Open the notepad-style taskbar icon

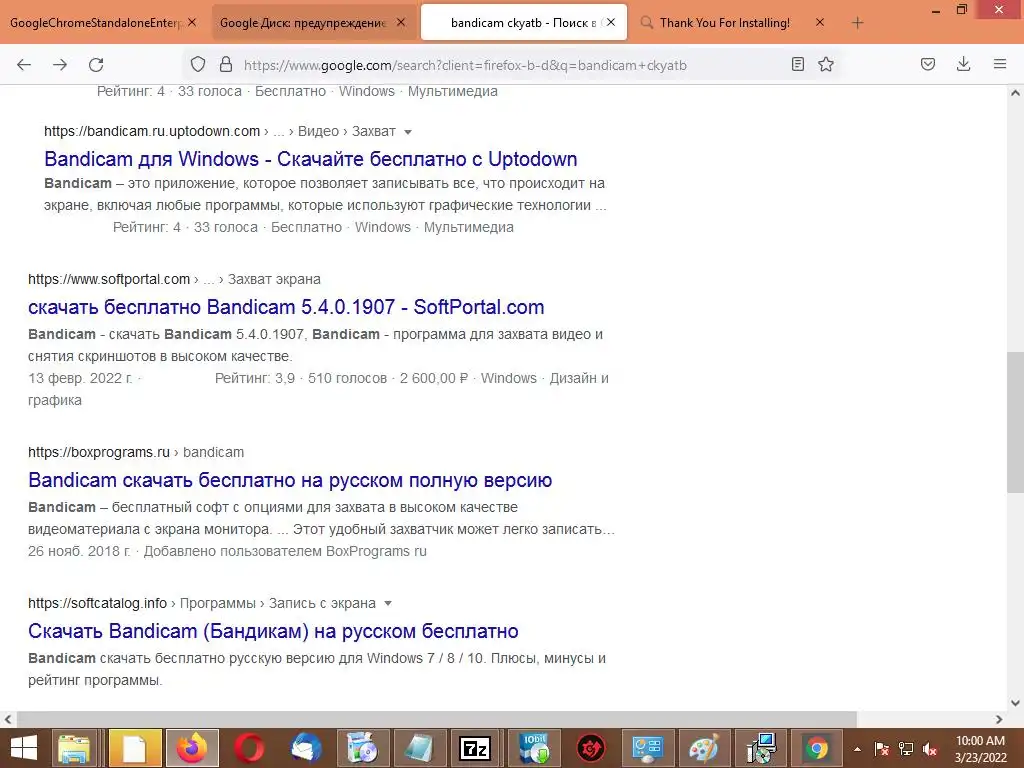pos(419,748)
